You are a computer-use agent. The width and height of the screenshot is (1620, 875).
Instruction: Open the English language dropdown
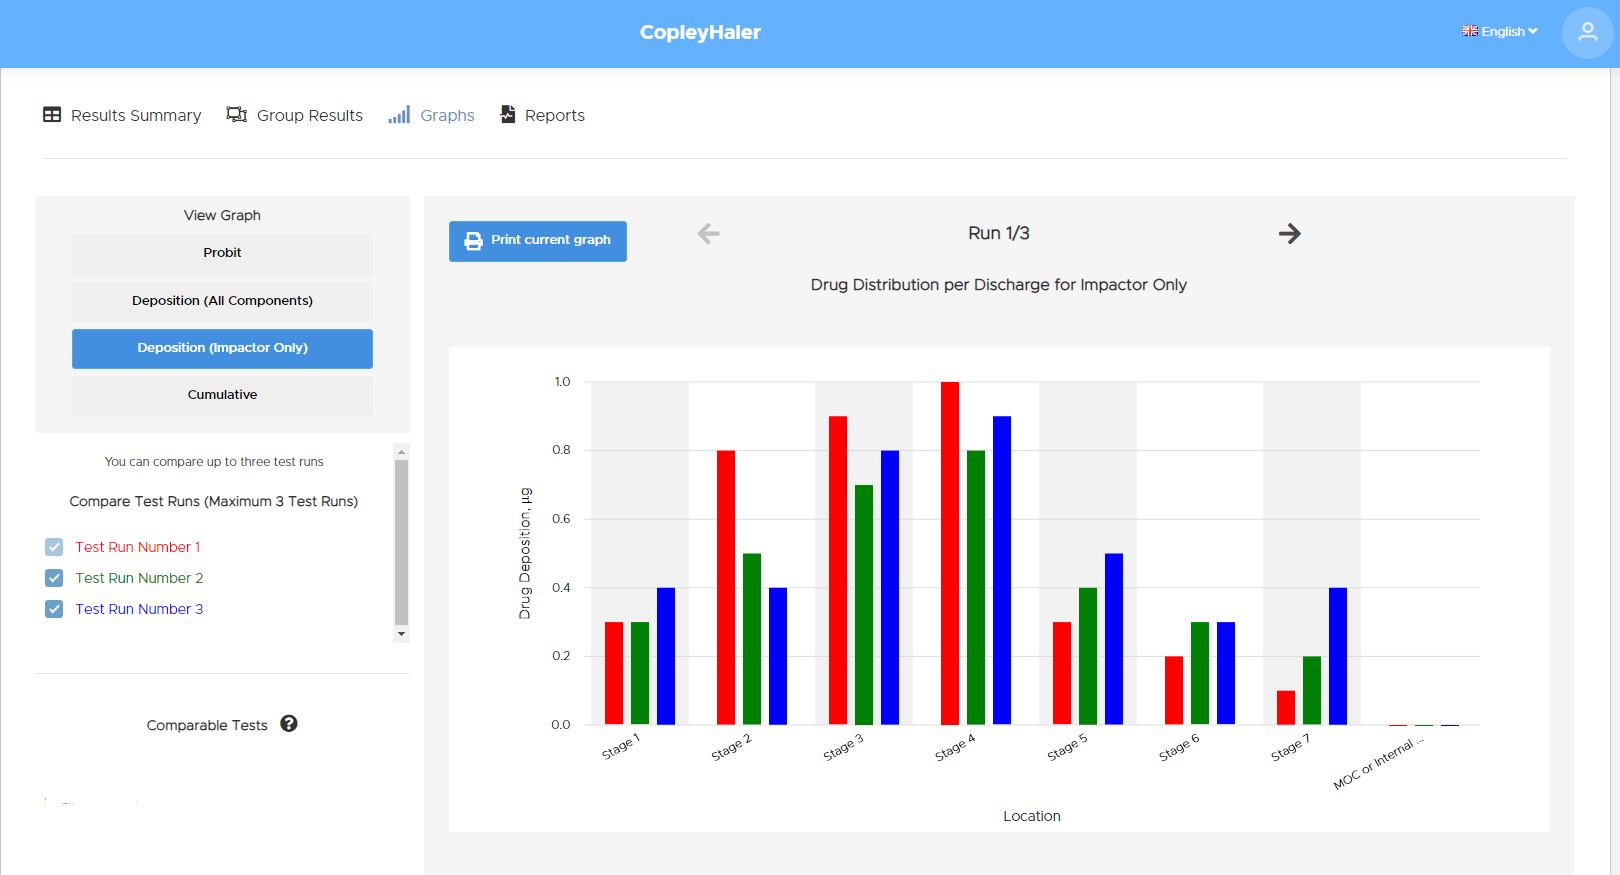(x=1499, y=32)
